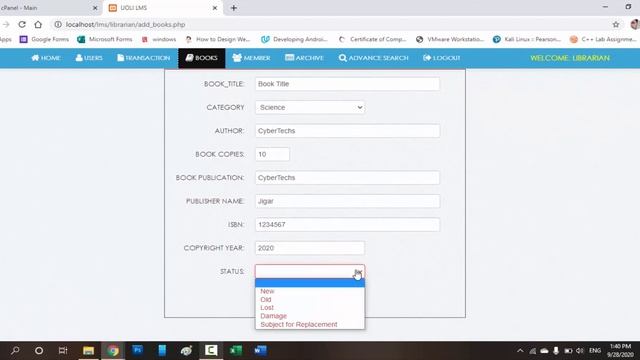Open the windows bookmark

(159, 39)
